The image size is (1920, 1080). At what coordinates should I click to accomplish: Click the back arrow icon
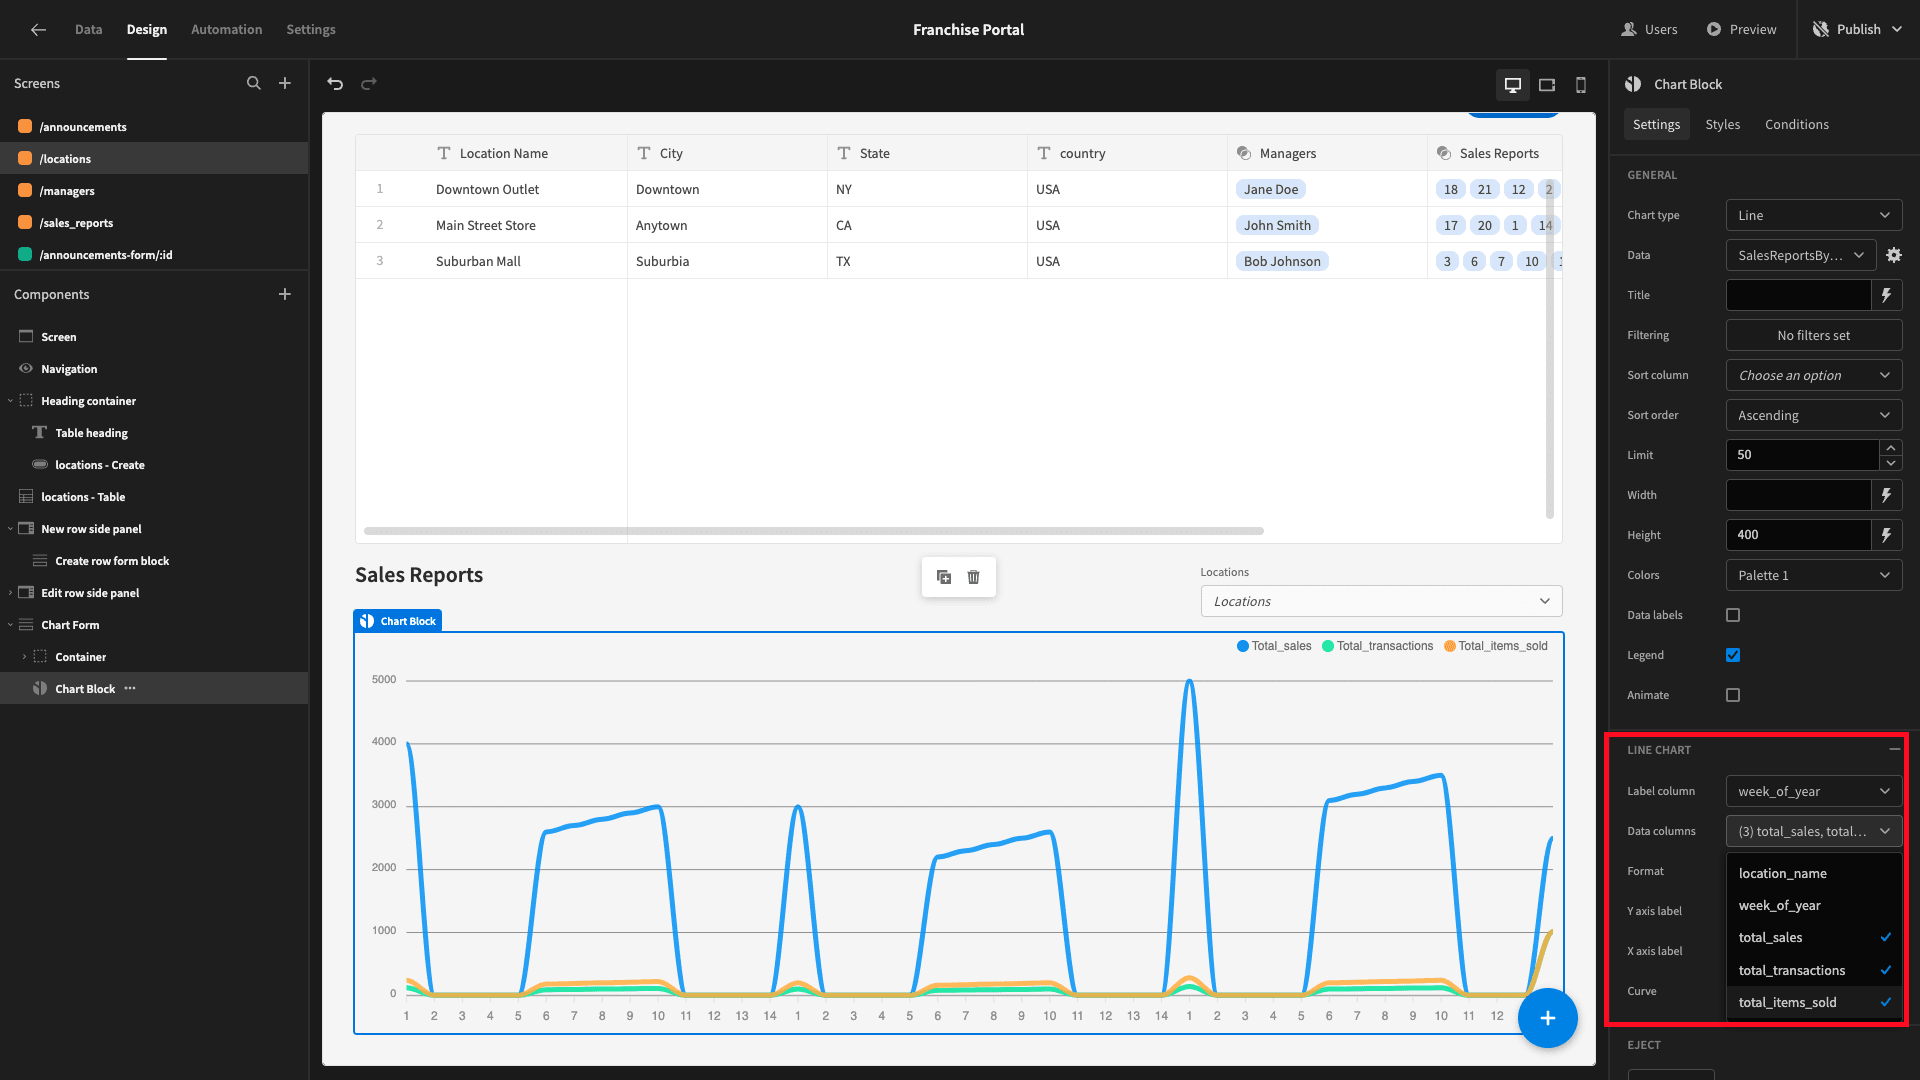tap(38, 30)
